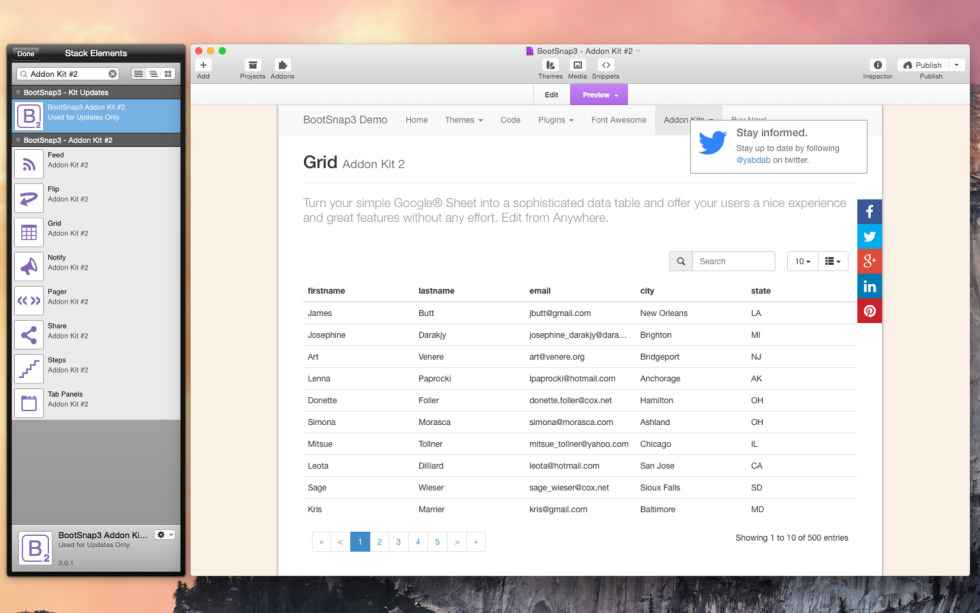Click the Add plus icon in toolbar
The width and height of the screenshot is (980, 613).
pyautogui.click(x=203, y=65)
